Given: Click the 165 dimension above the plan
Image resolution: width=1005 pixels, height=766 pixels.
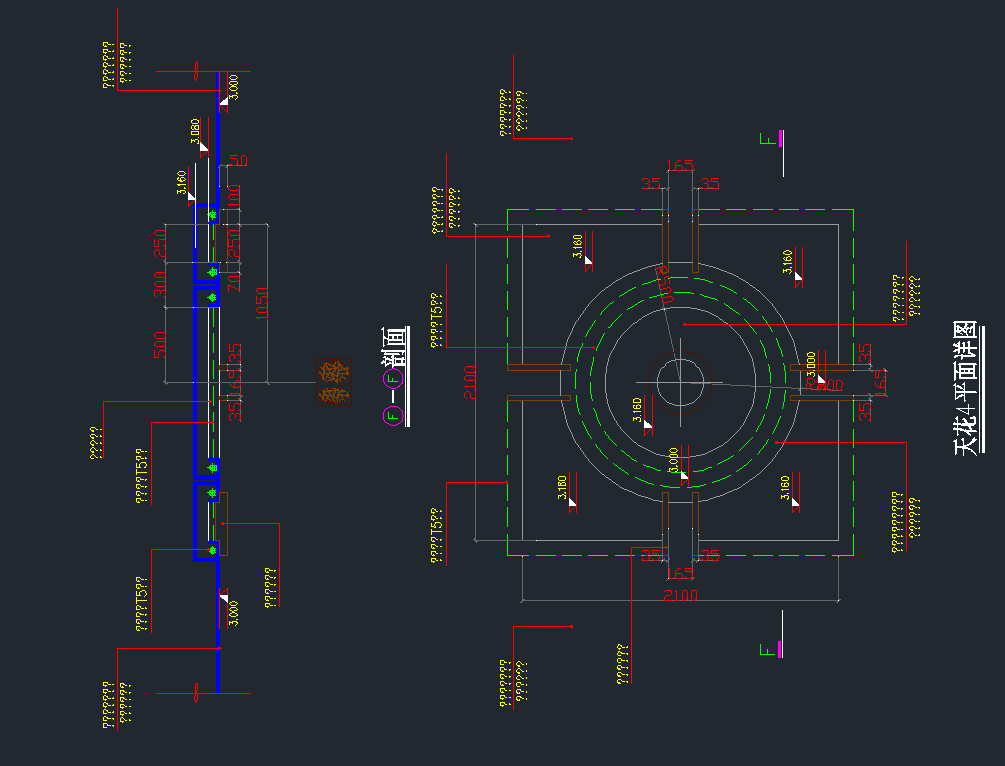Looking at the screenshot, I should coord(682,166).
